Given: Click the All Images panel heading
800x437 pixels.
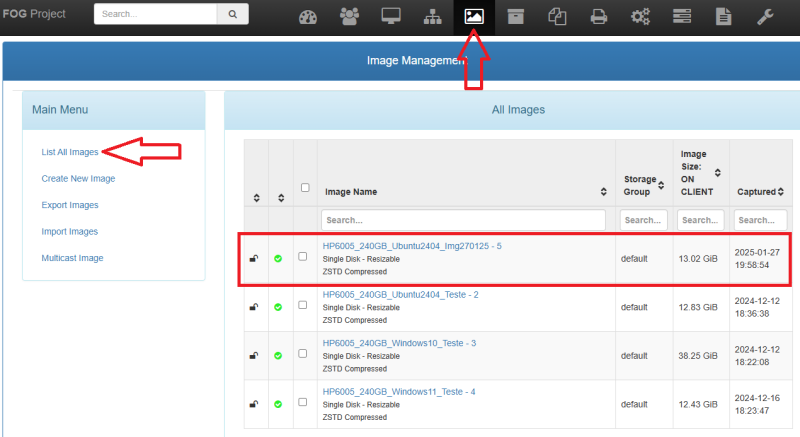Looking at the screenshot, I should pyautogui.click(x=518, y=110).
